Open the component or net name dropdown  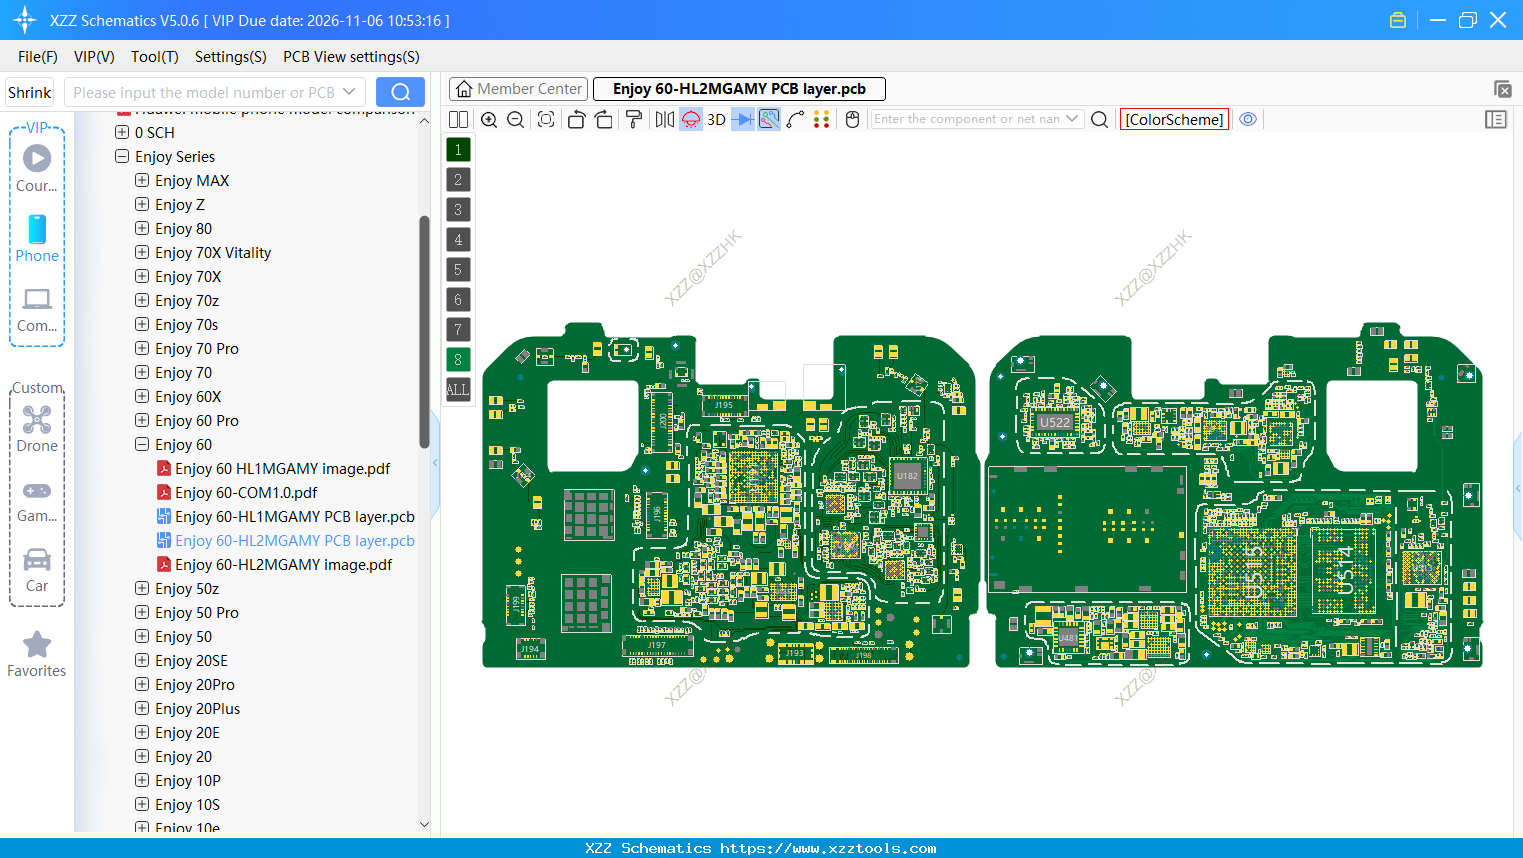tap(1071, 118)
